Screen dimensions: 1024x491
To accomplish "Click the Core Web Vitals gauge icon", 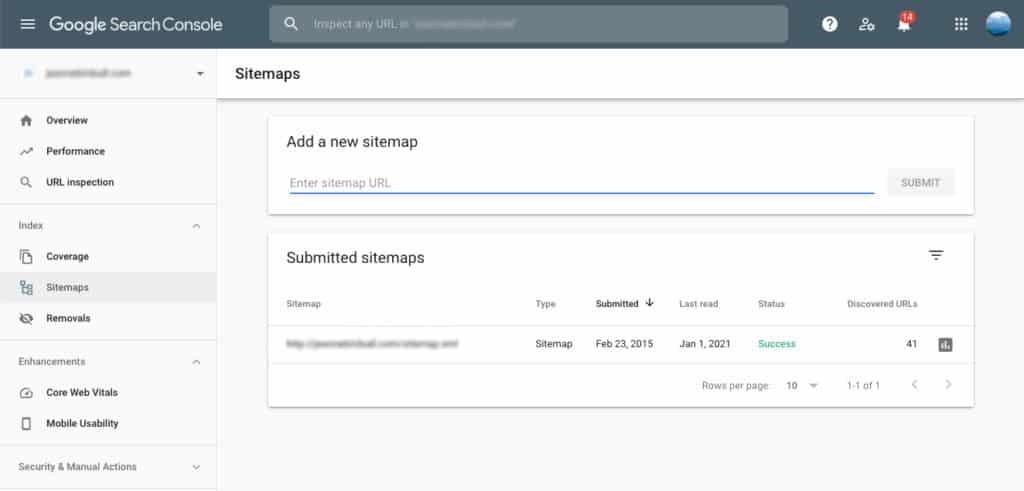I will pyautogui.click(x=26, y=393).
